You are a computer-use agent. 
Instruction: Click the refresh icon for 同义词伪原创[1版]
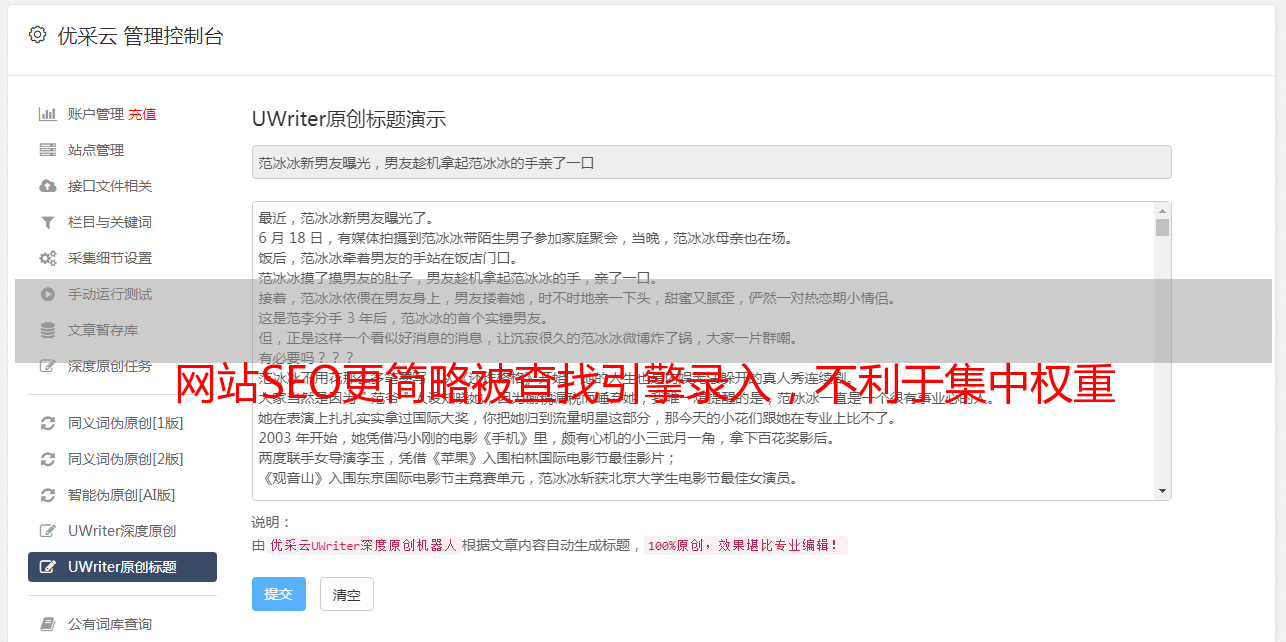click(47, 423)
